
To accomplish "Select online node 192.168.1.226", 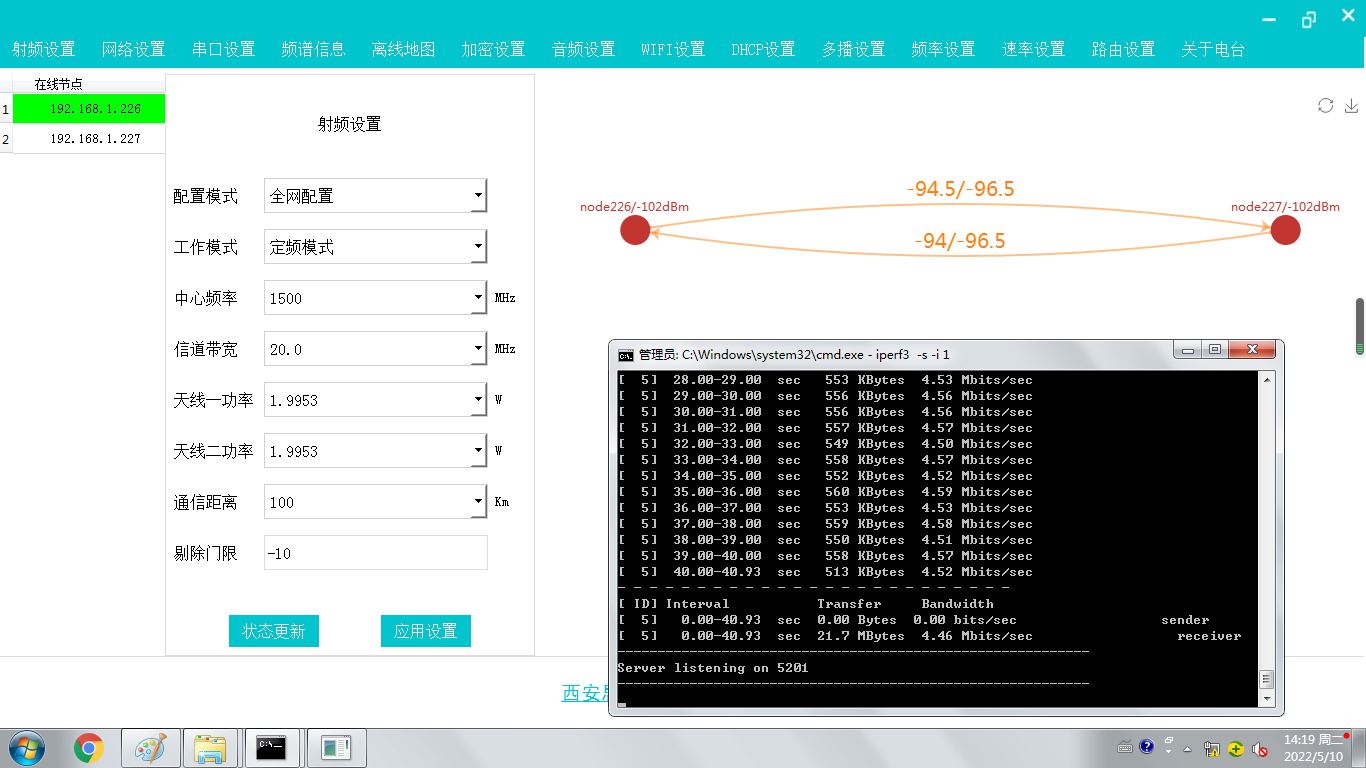I will tap(89, 108).
